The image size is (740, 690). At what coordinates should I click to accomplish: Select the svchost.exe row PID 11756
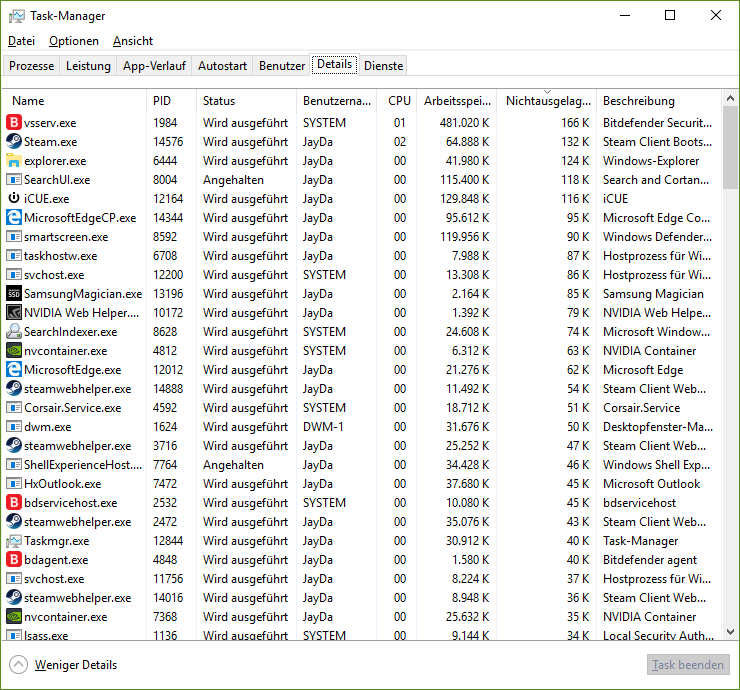pyautogui.click(x=362, y=579)
